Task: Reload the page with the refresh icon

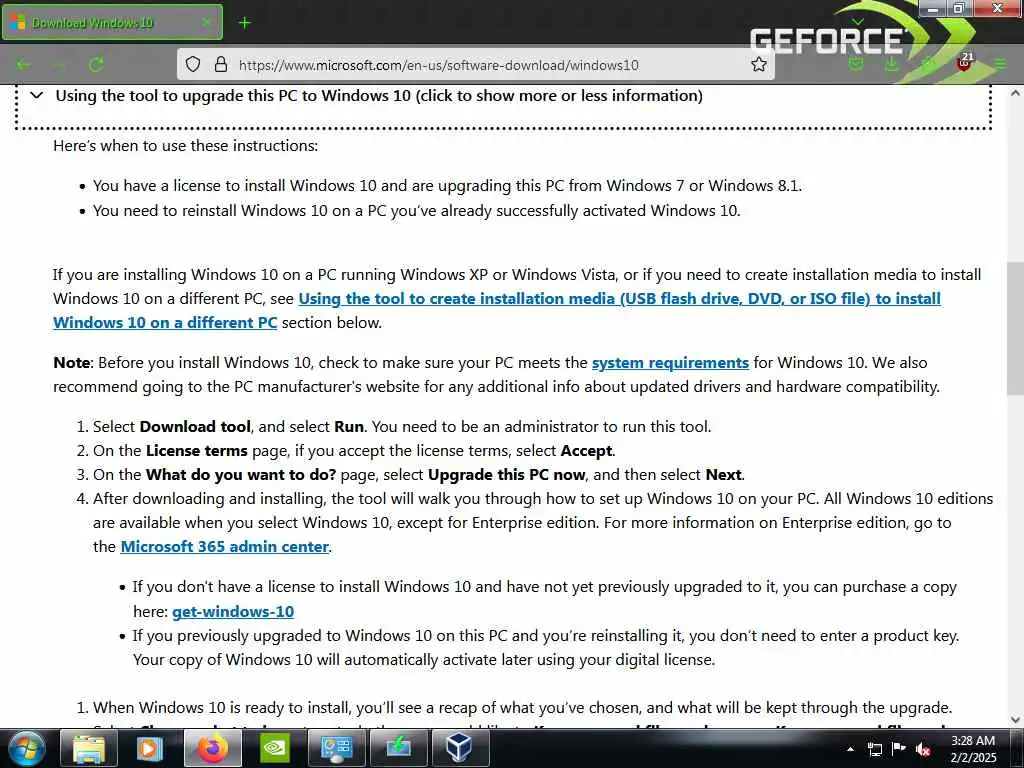Action: tap(96, 65)
